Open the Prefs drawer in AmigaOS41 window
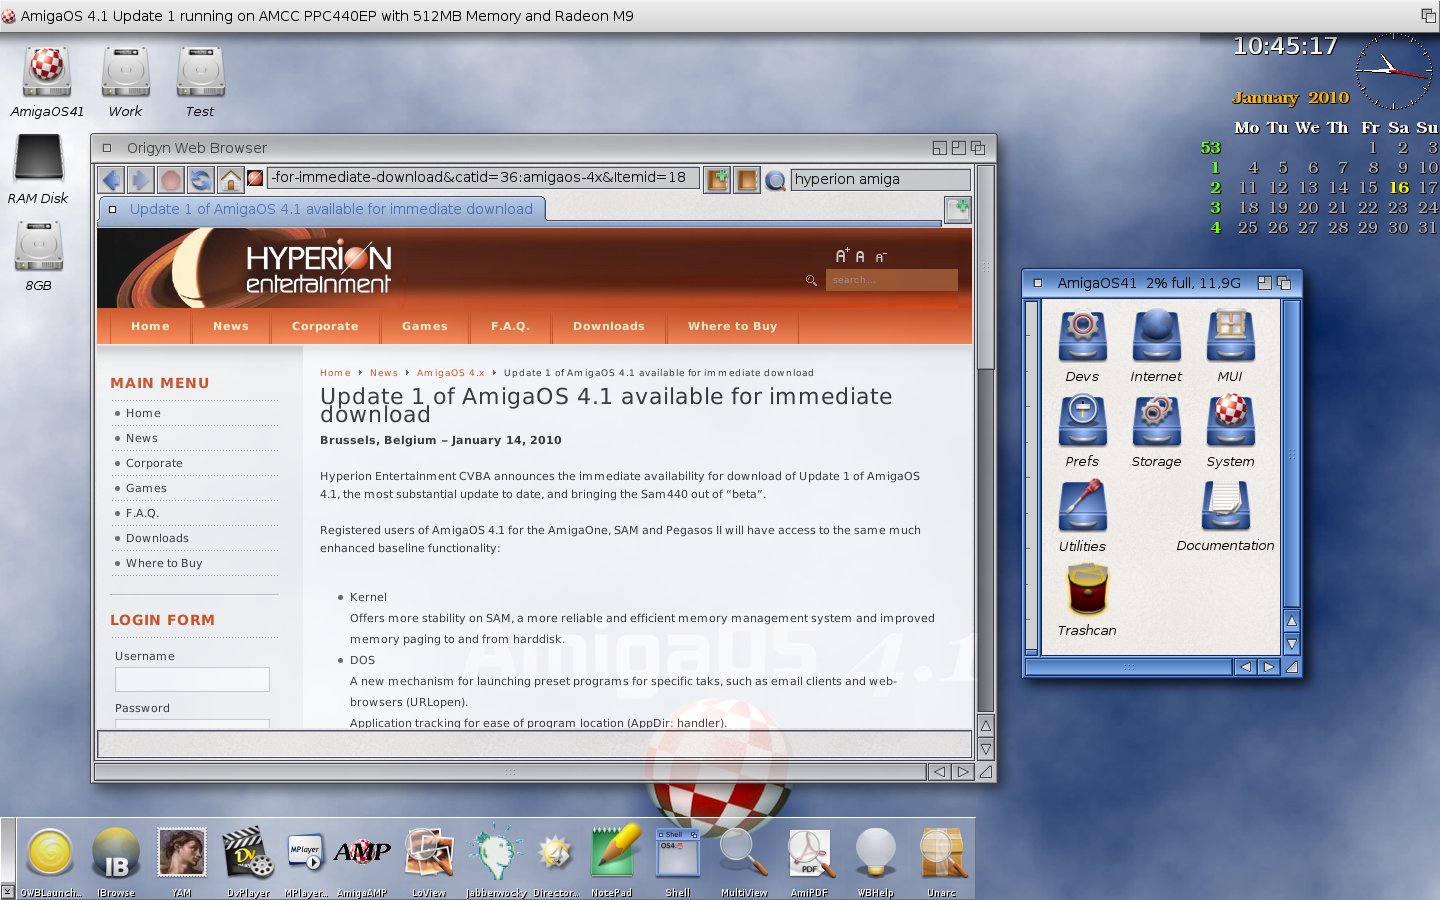Screen dimensions: 1440x900 (1082, 422)
